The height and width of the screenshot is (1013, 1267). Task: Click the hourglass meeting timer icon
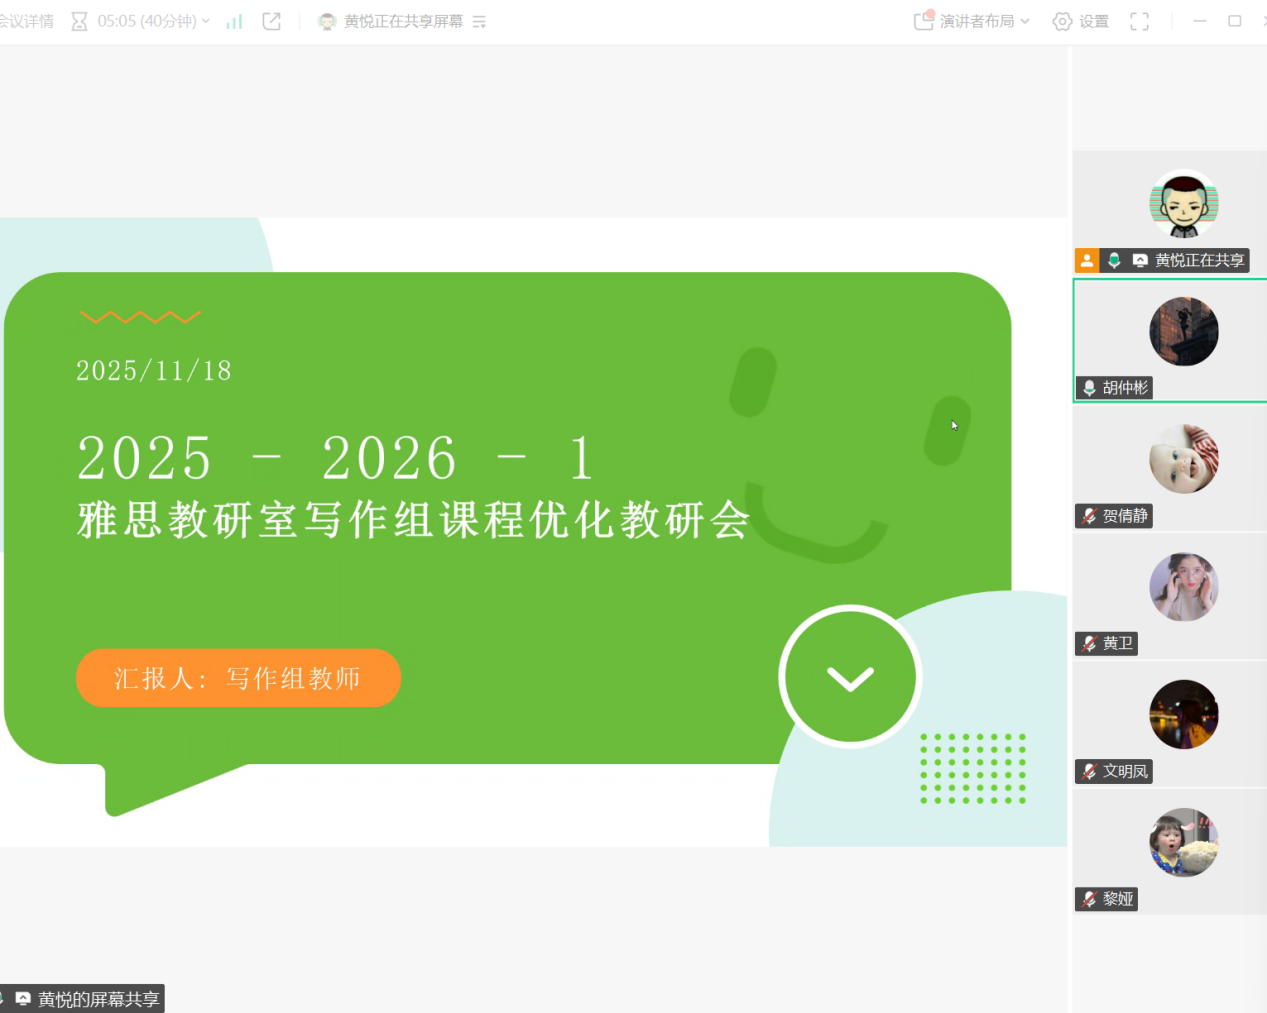pyautogui.click(x=79, y=21)
